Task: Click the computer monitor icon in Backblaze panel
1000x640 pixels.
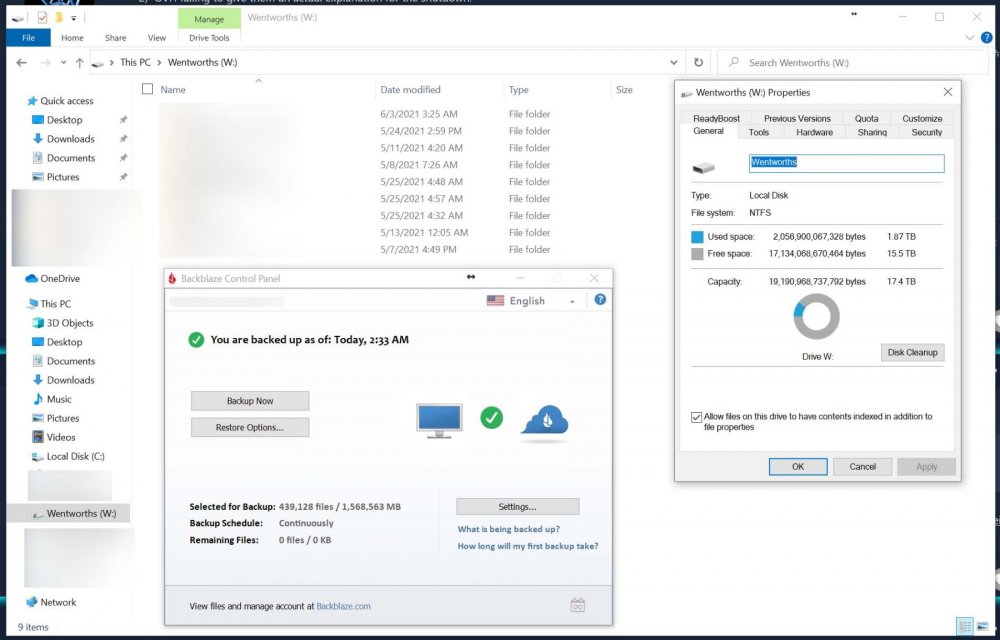Action: [438, 418]
